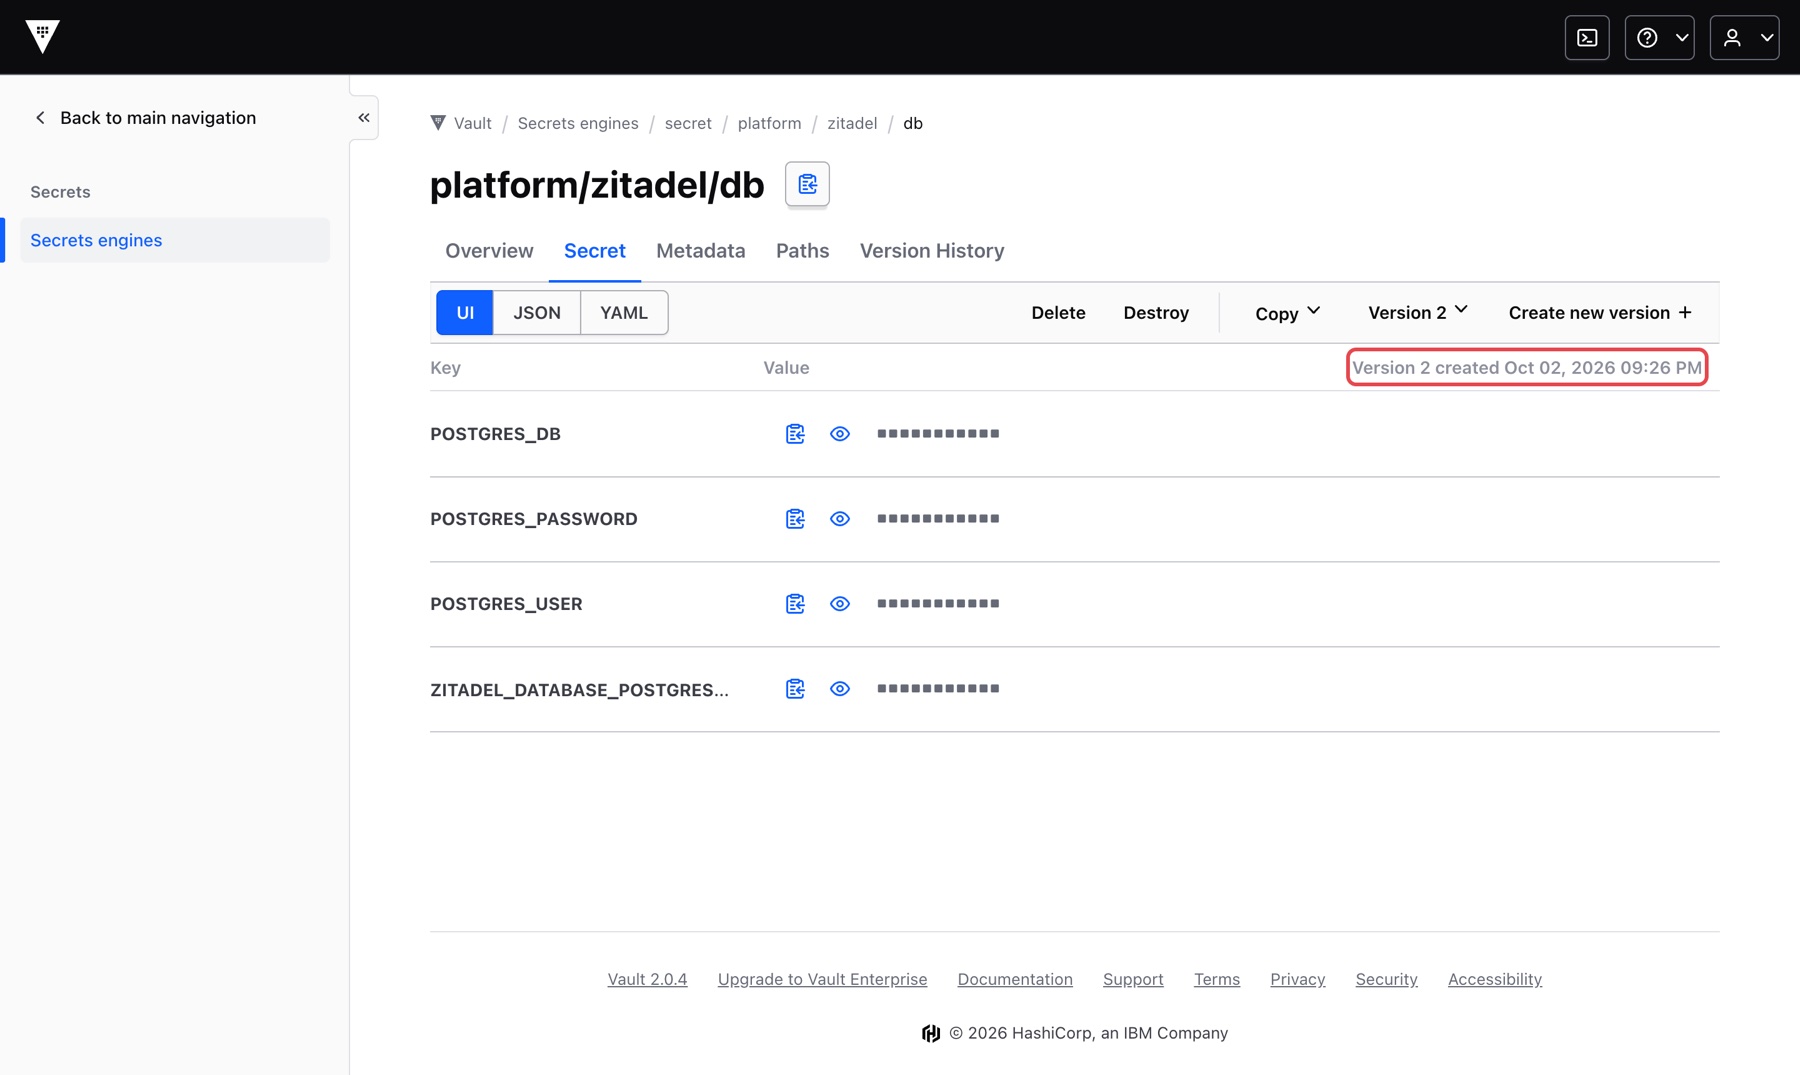This screenshot has height=1075, width=1800.
Task: Open the Version 2 dropdown
Action: pos(1417,313)
